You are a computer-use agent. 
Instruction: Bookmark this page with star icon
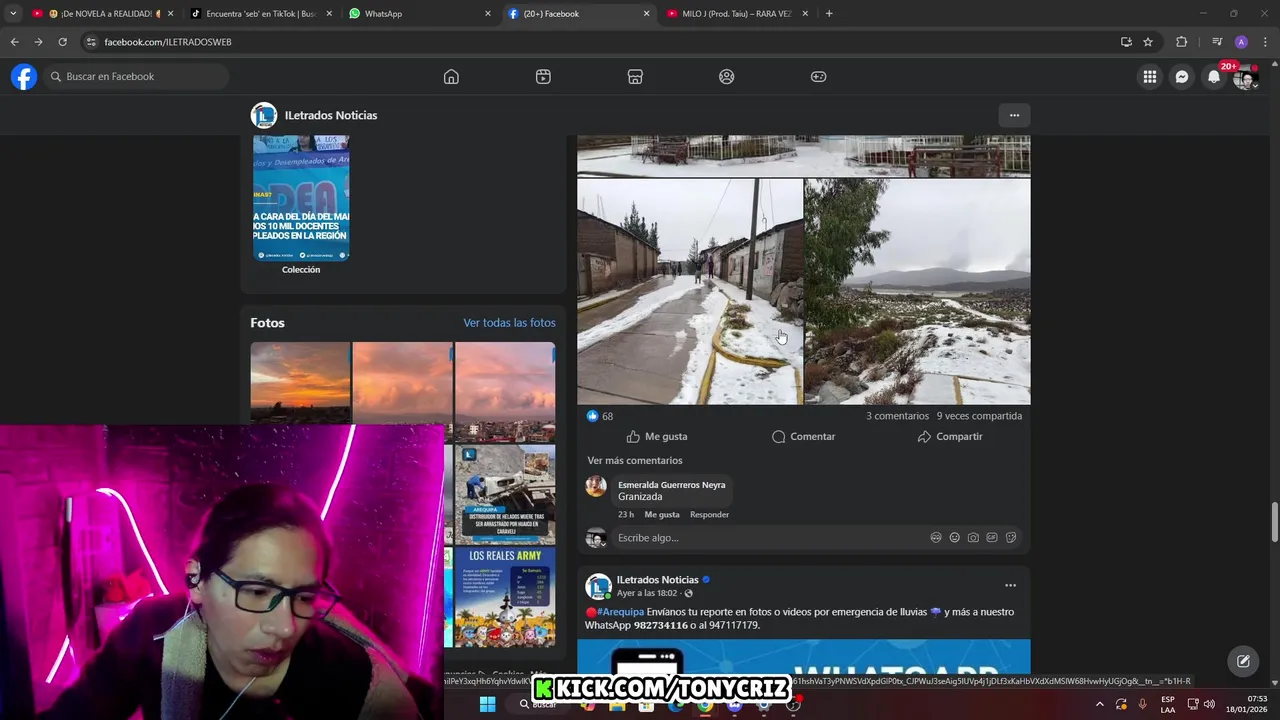click(1148, 42)
